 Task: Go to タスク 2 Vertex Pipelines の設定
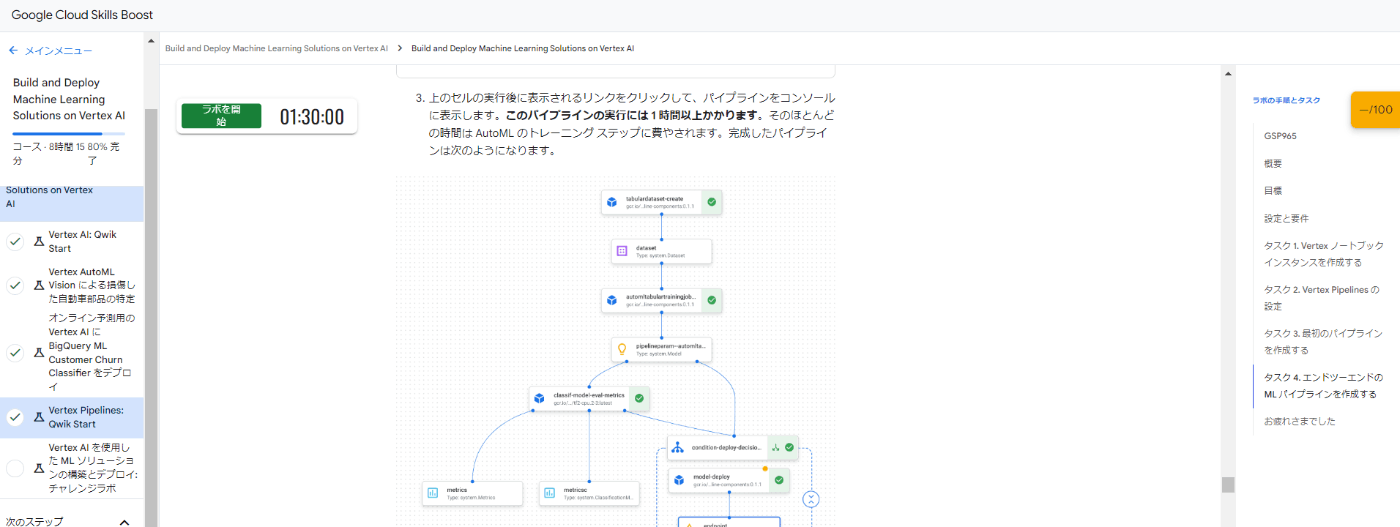(x=1321, y=297)
